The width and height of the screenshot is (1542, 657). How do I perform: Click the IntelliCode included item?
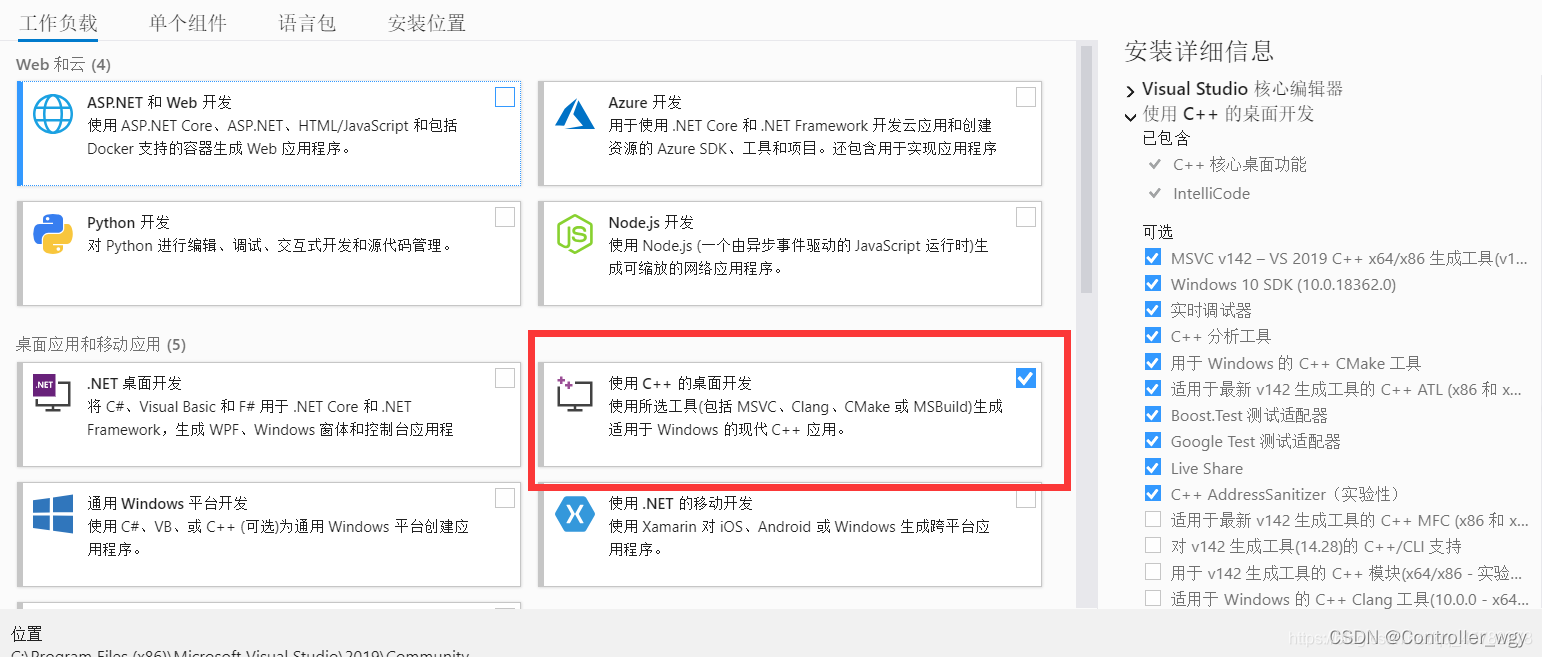[x=1211, y=193]
